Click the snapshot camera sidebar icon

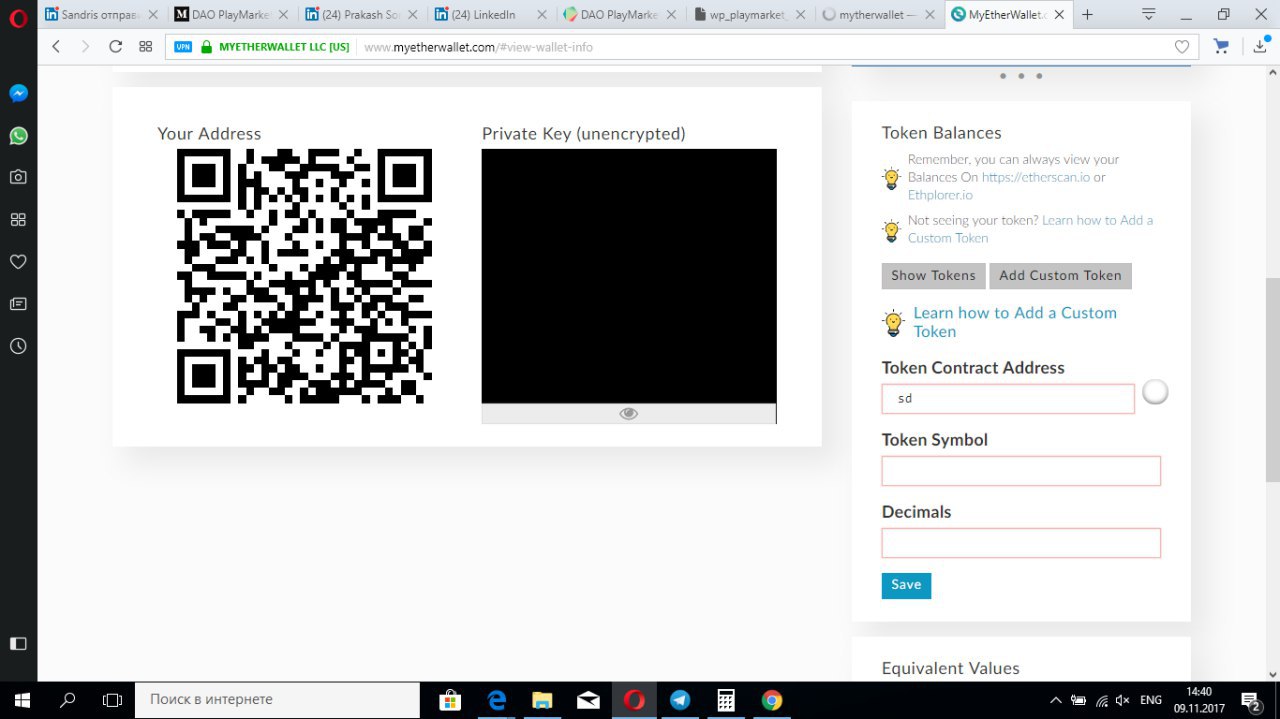(18, 177)
